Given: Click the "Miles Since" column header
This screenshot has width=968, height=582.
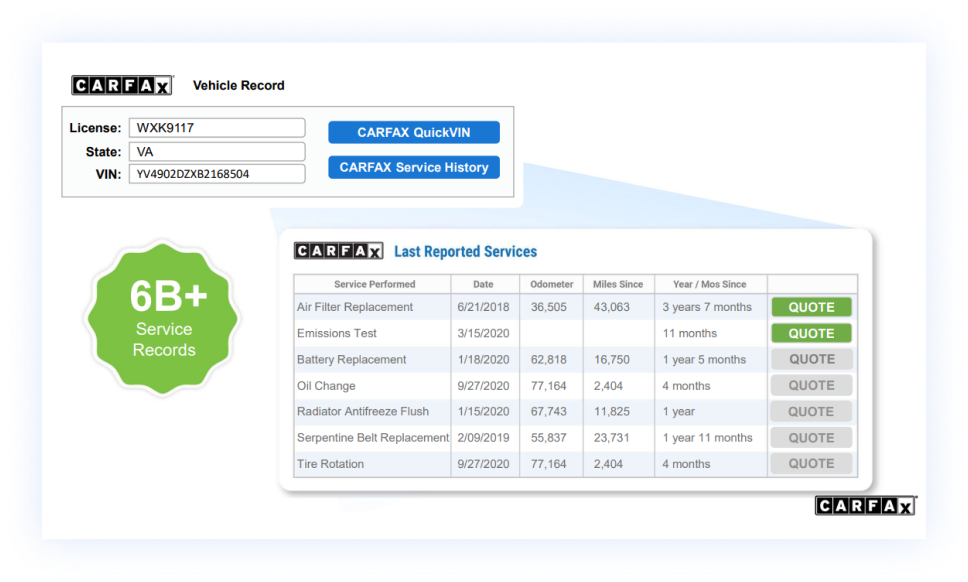Looking at the screenshot, I should click(x=618, y=285).
